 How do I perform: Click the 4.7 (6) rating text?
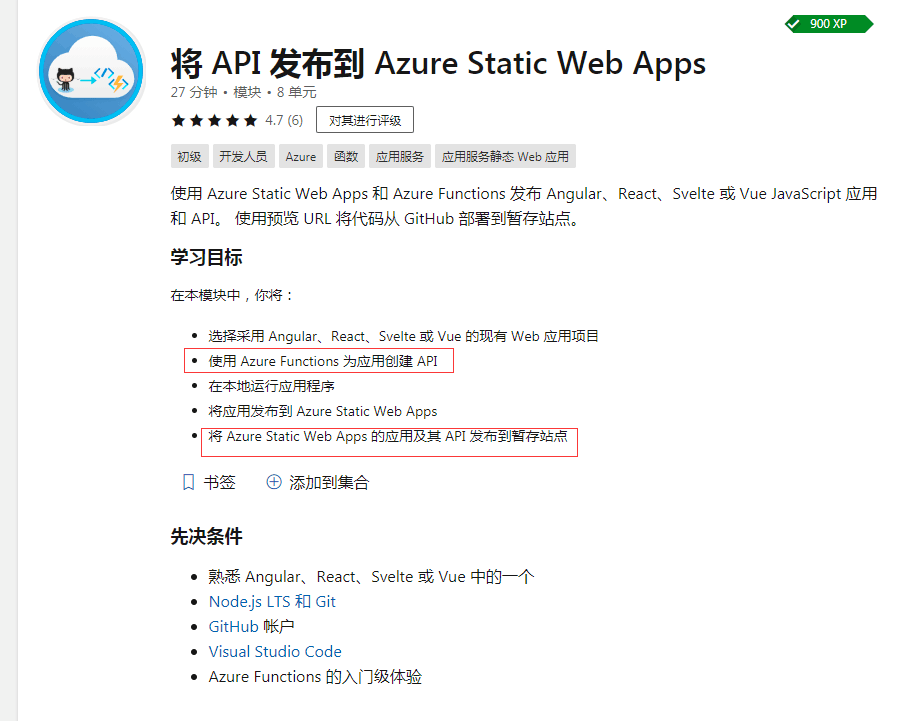pyautogui.click(x=284, y=120)
